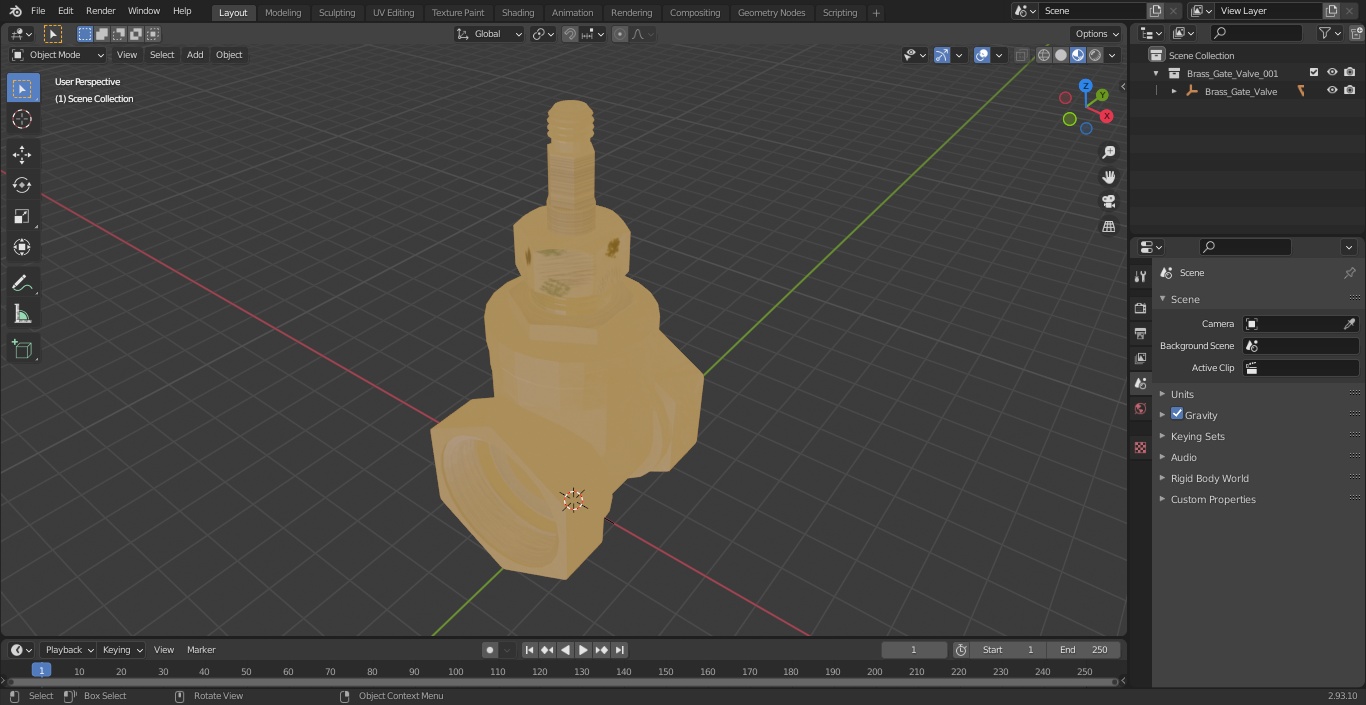The height and width of the screenshot is (705, 1366).
Task: Pin the Scene properties panel
Action: click(1349, 273)
